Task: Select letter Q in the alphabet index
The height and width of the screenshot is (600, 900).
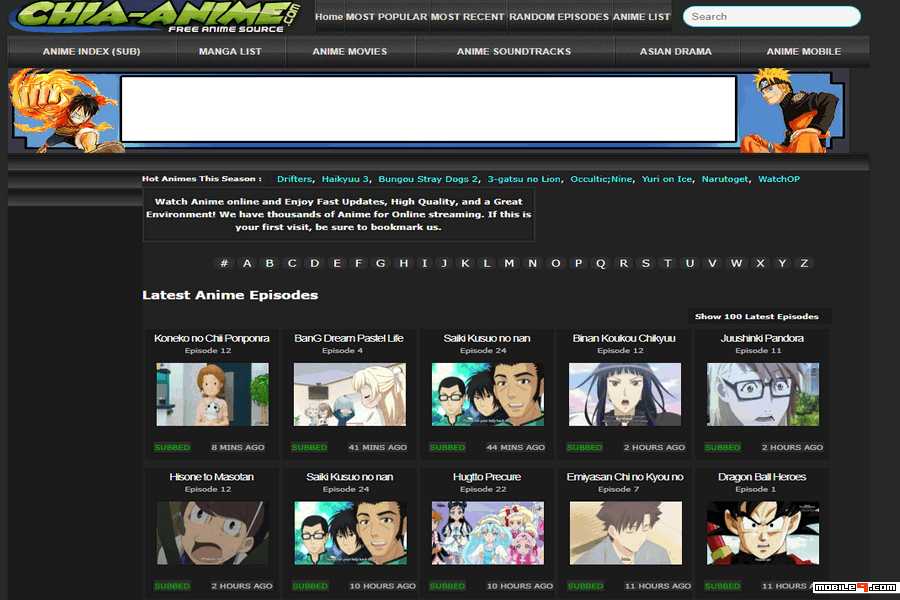Action: [600, 263]
